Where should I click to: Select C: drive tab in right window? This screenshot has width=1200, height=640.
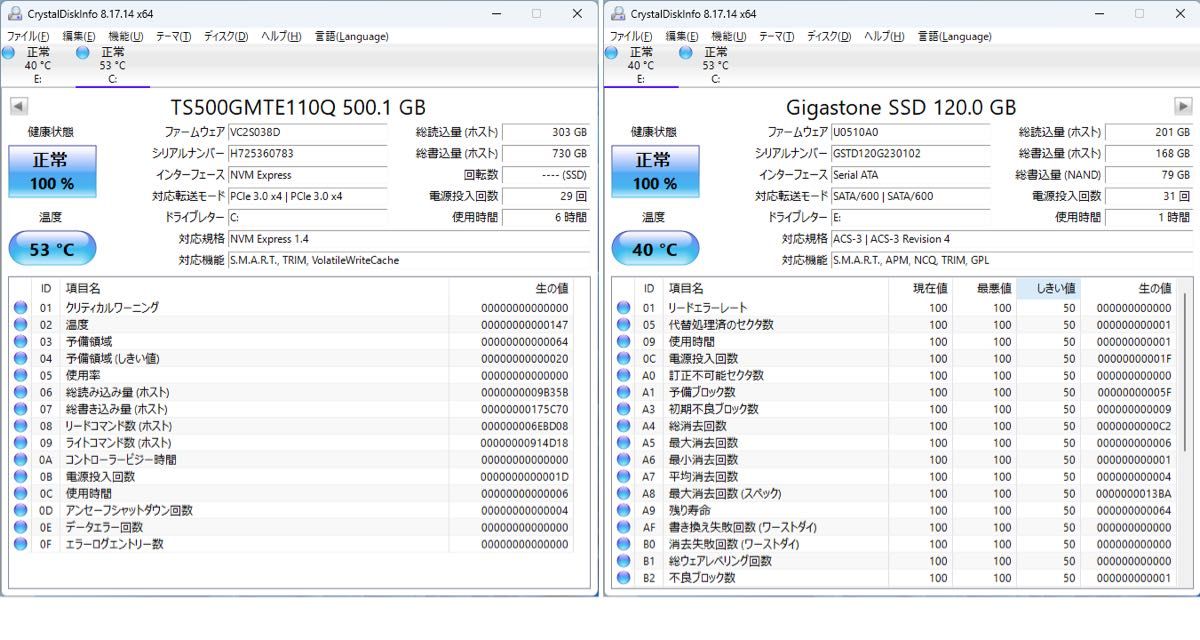tap(715, 65)
